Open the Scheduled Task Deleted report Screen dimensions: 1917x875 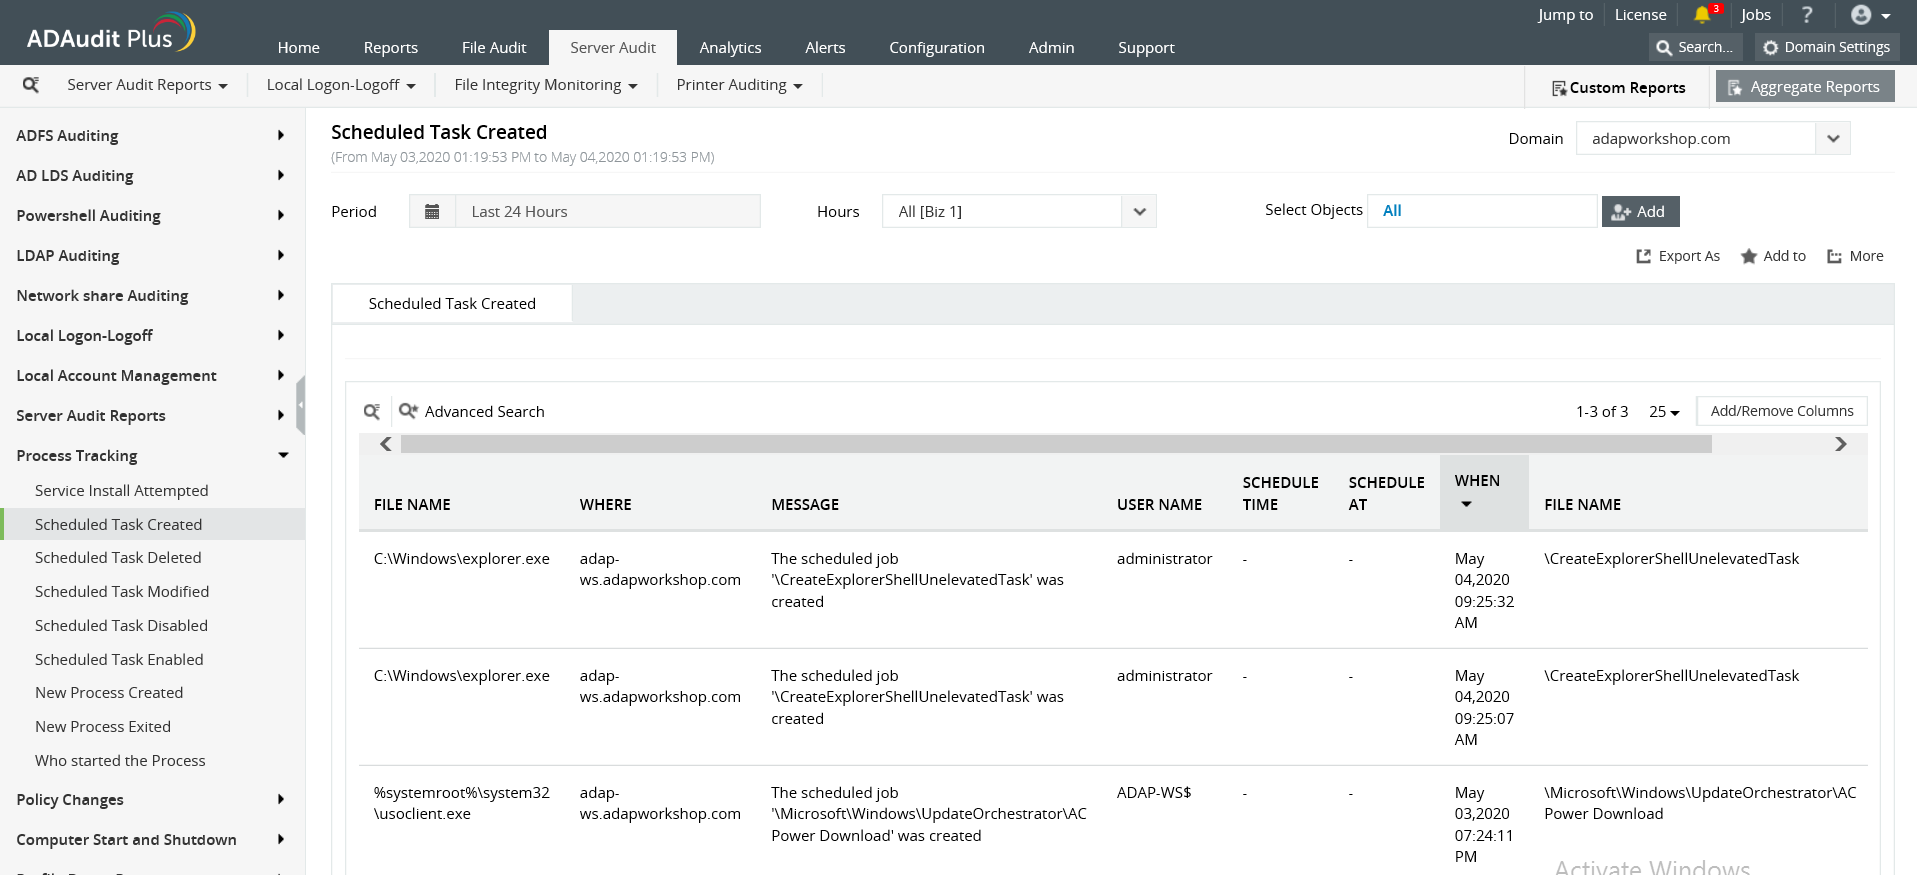[118, 558]
